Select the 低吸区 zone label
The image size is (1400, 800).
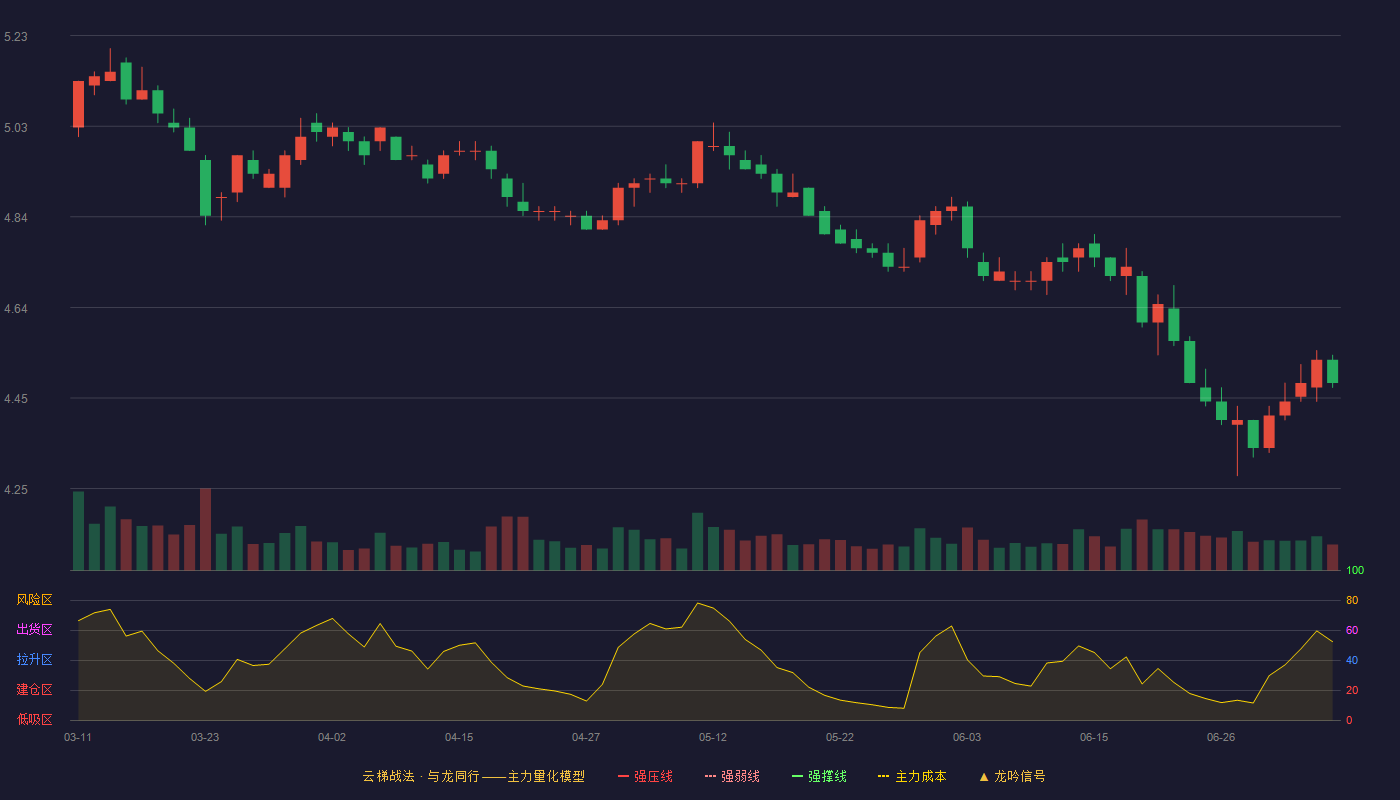(34, 719)
